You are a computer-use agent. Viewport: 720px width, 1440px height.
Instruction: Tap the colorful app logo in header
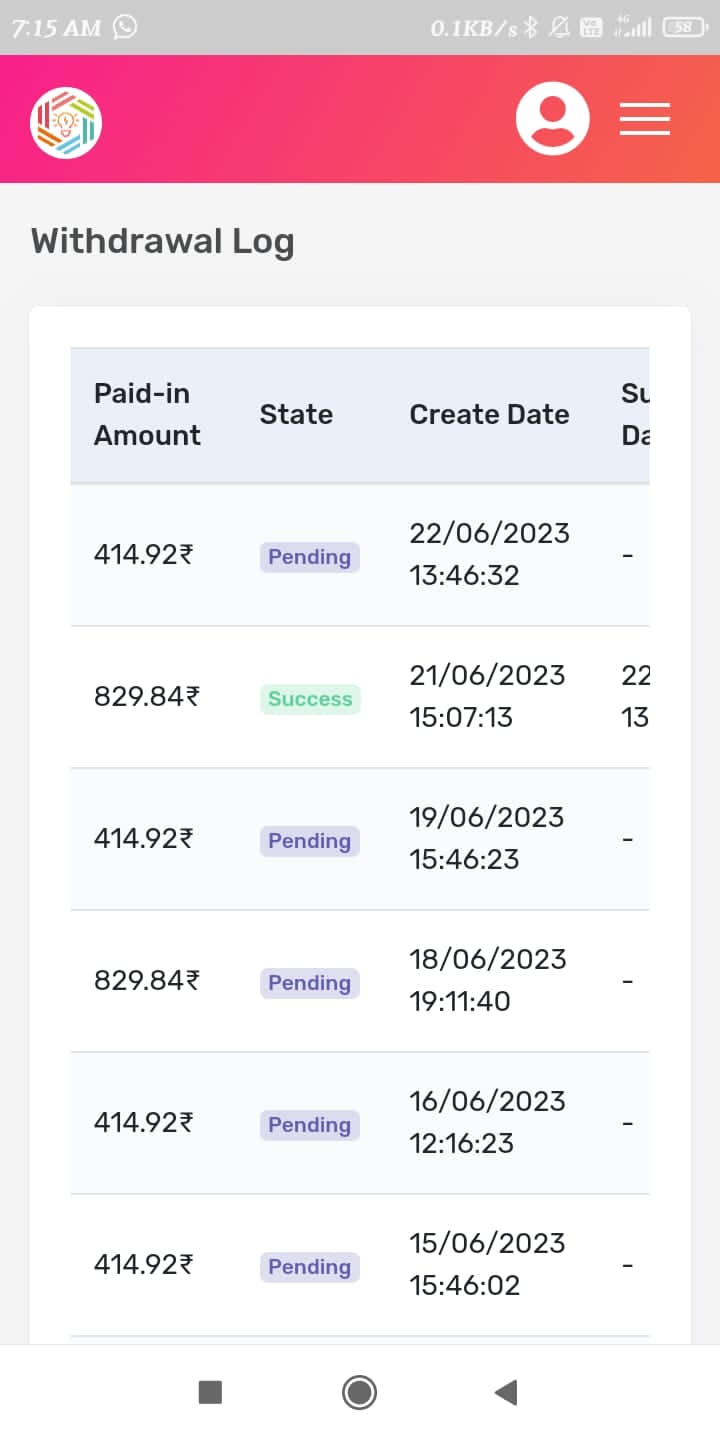pos(66,122)
